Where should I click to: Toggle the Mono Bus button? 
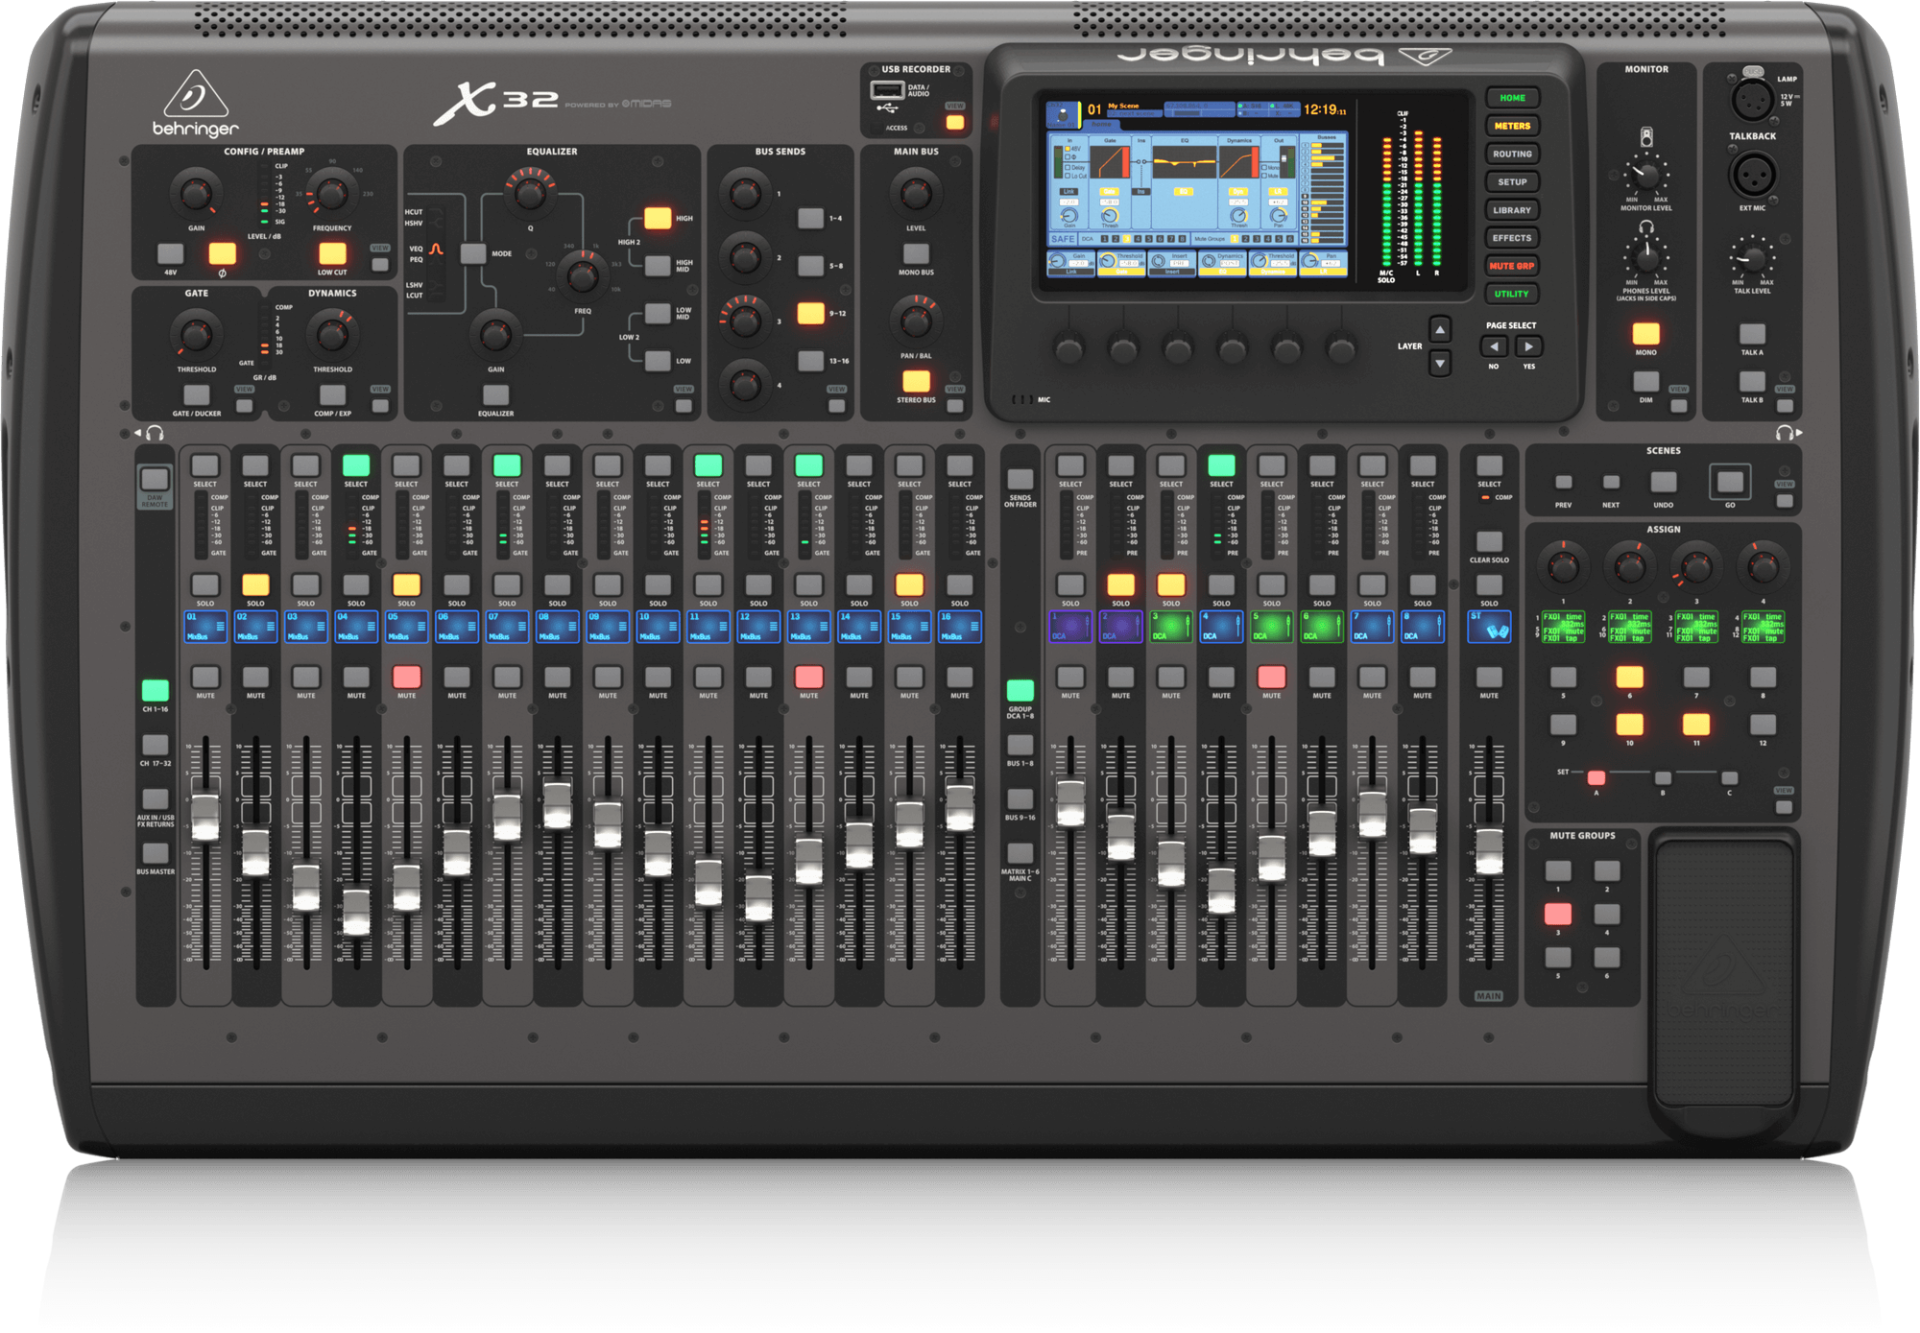(x=916, y=254)
